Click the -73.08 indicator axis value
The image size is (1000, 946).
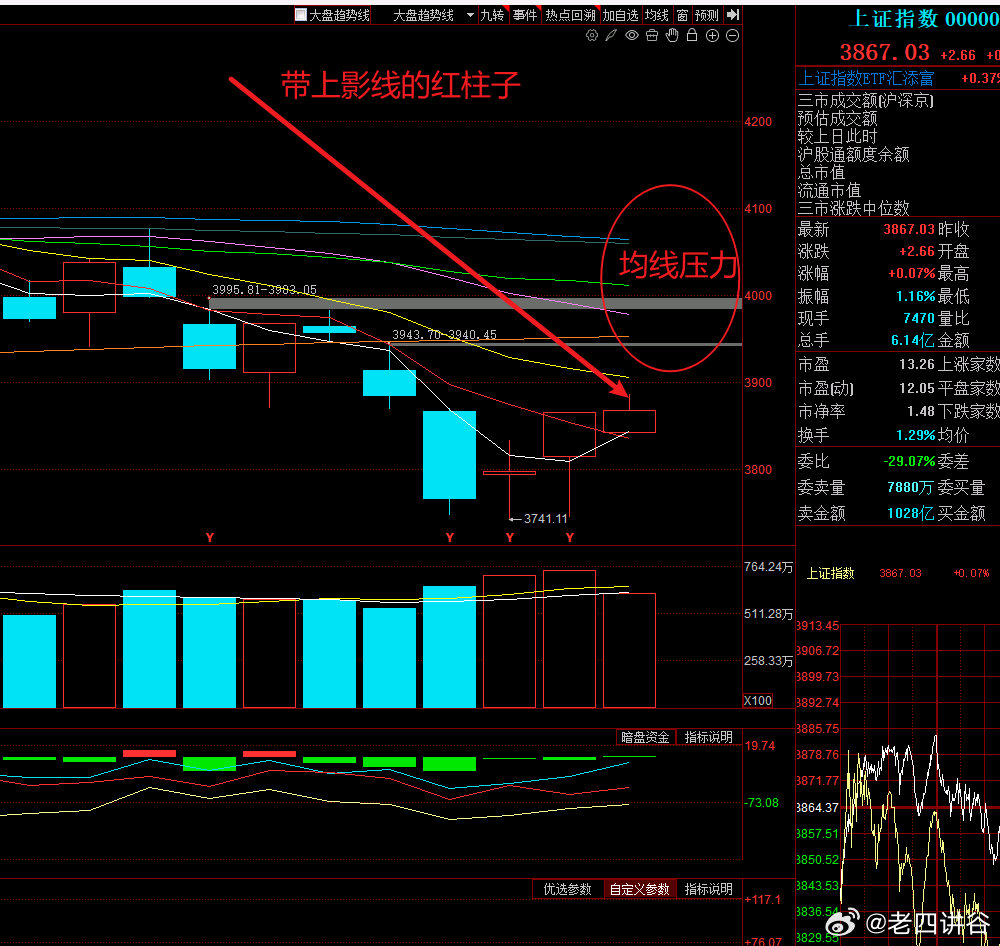761,802
